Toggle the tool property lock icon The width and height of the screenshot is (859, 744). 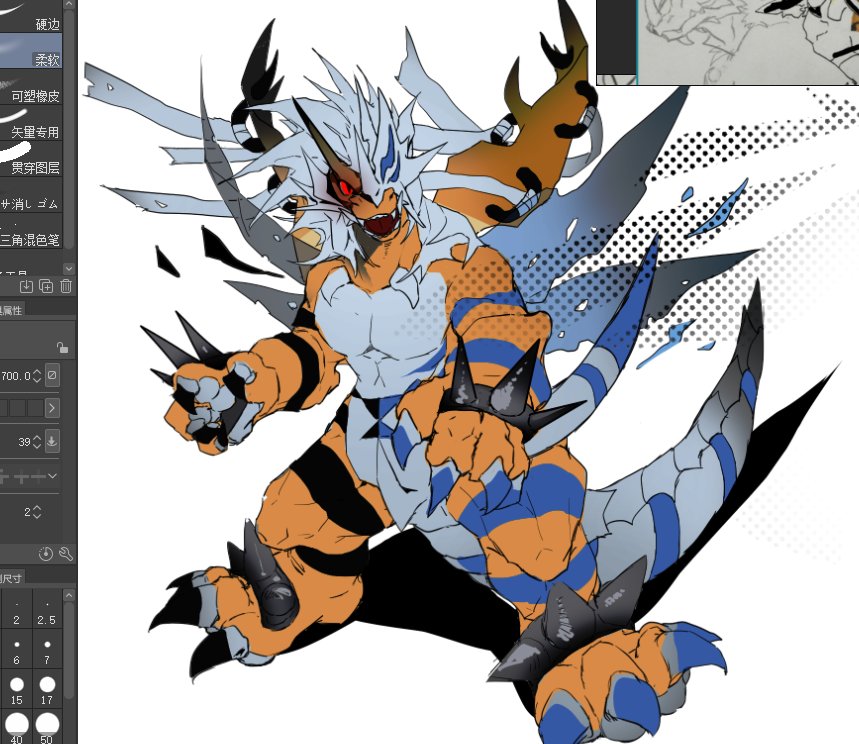[62, 347]
